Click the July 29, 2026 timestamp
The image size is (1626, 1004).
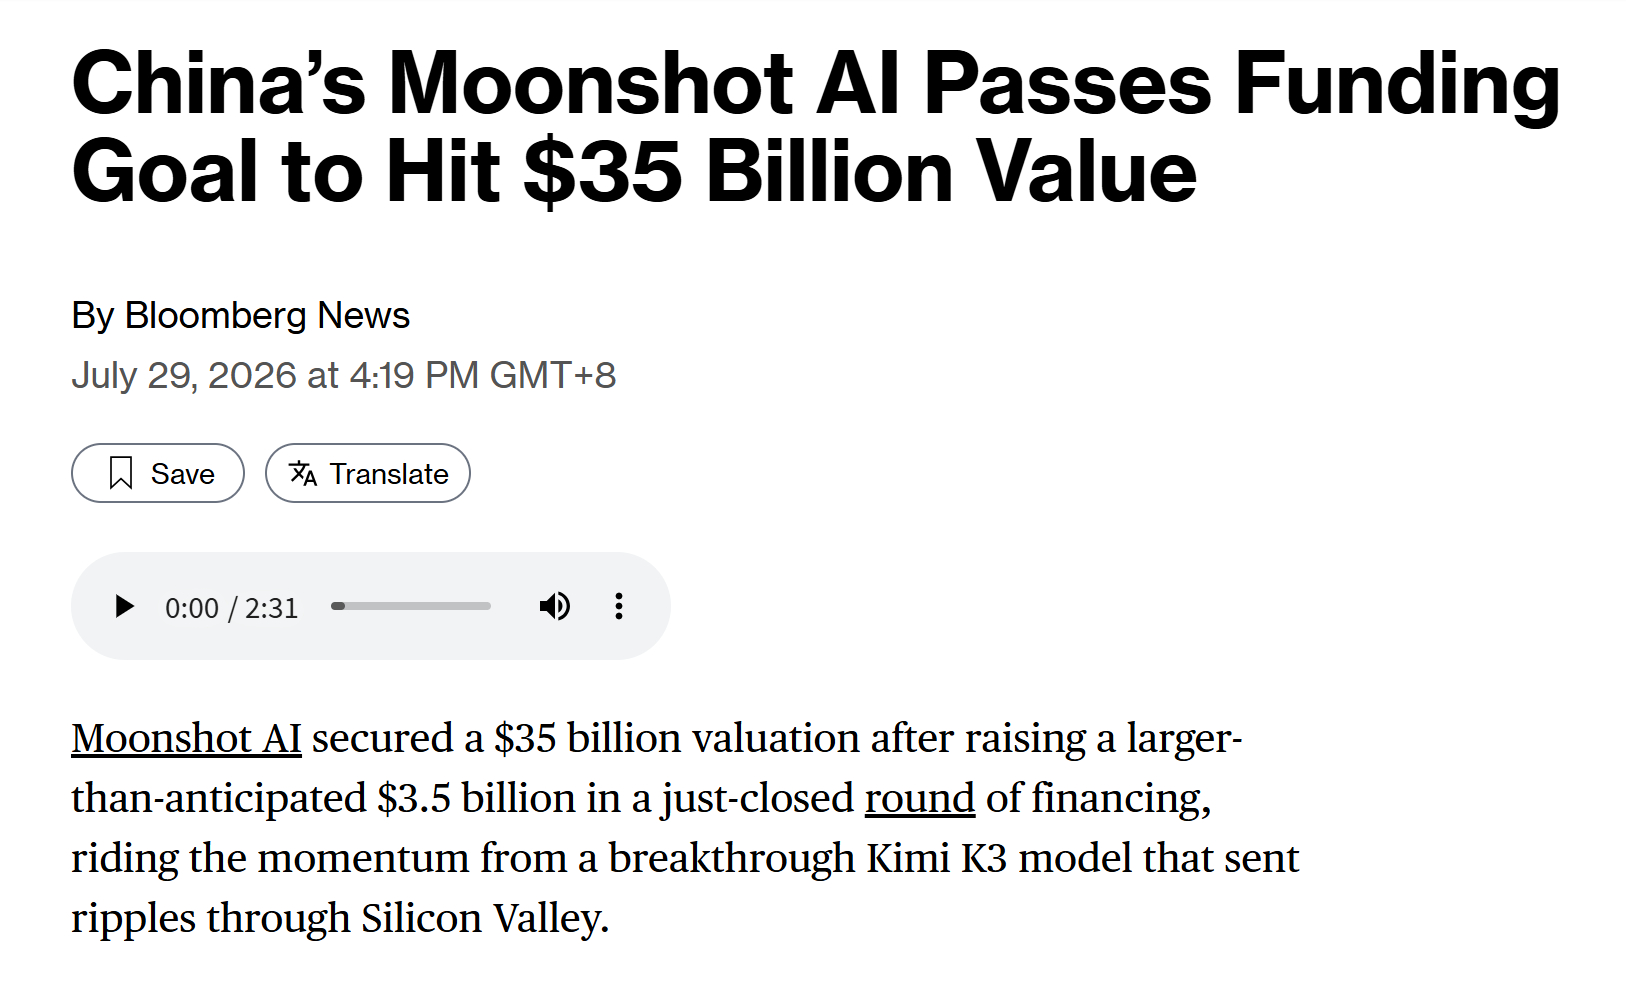[x=343, y=376]
